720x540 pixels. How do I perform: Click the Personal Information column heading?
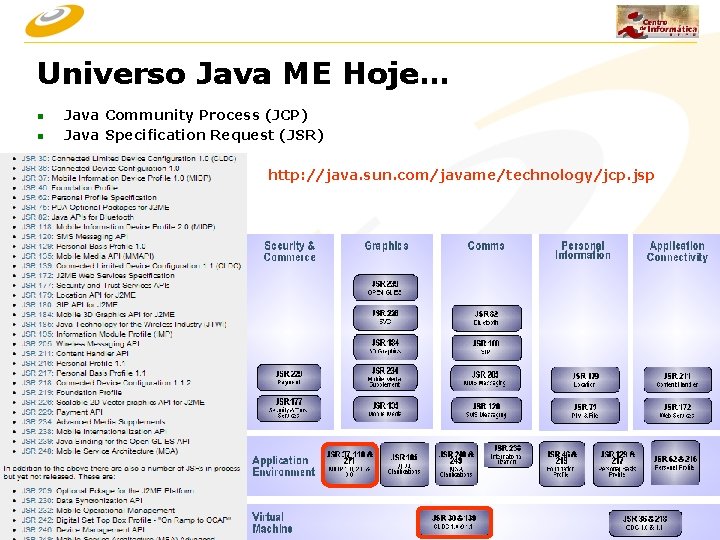[x=583, y=250]
